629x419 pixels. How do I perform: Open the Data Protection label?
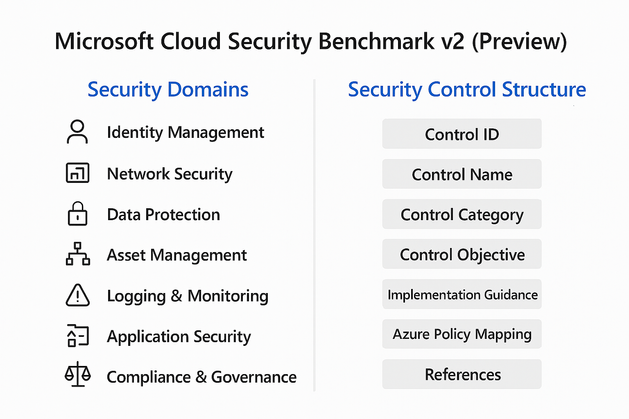(x=163, y=214)
